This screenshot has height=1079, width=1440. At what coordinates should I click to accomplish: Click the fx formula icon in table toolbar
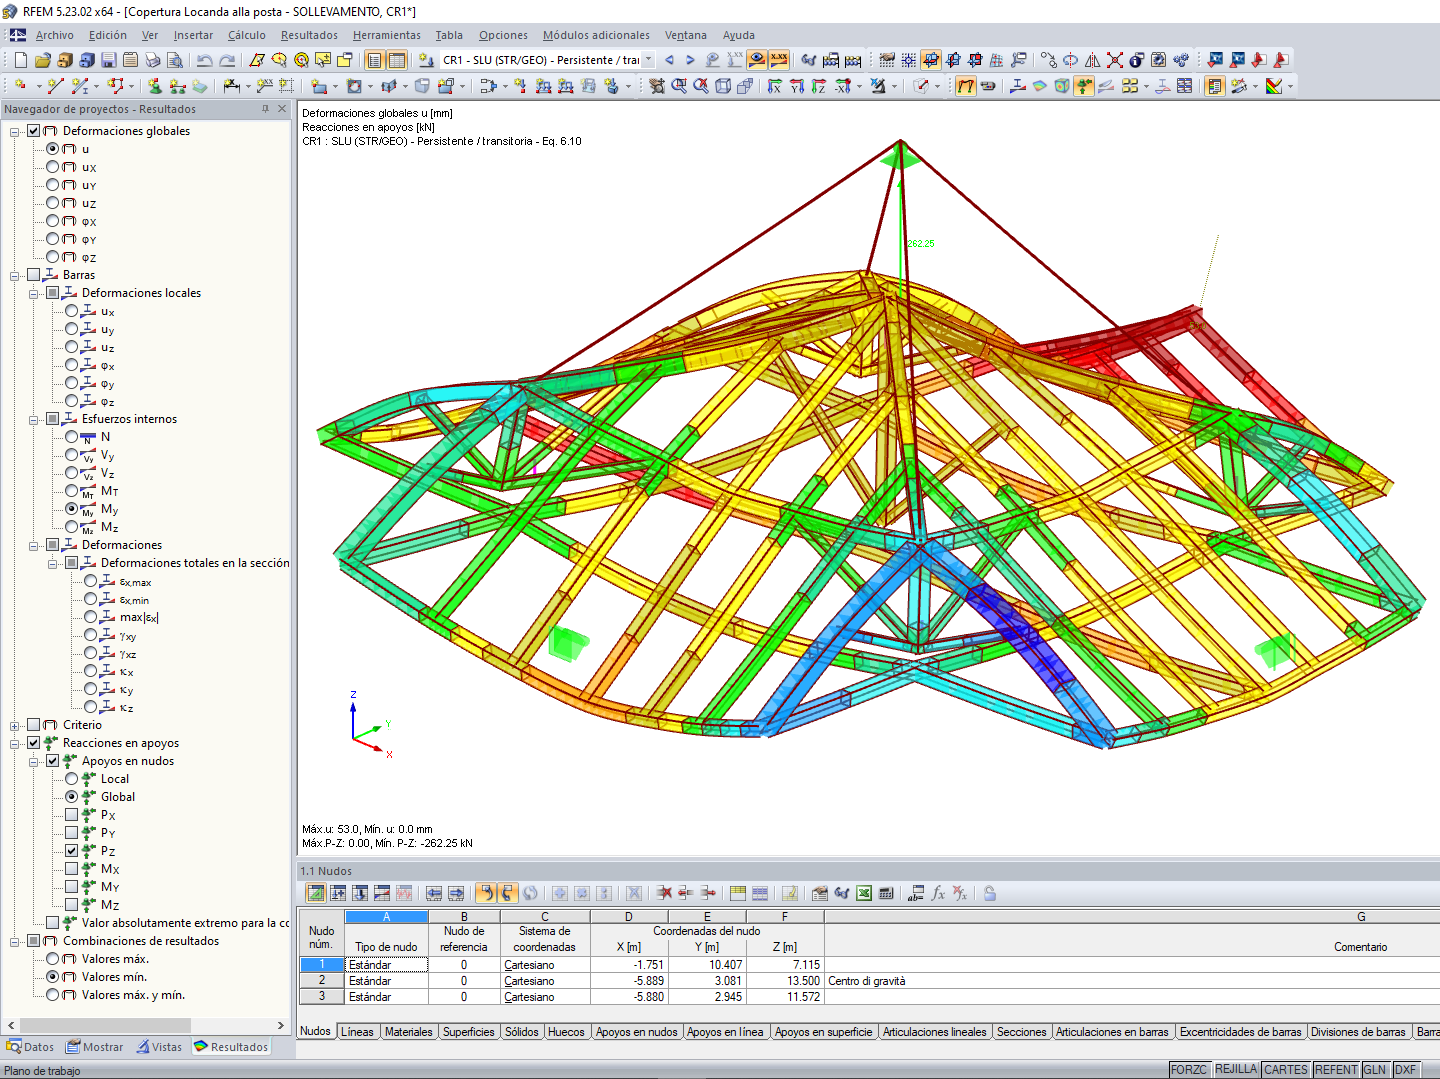coord(938,893)
